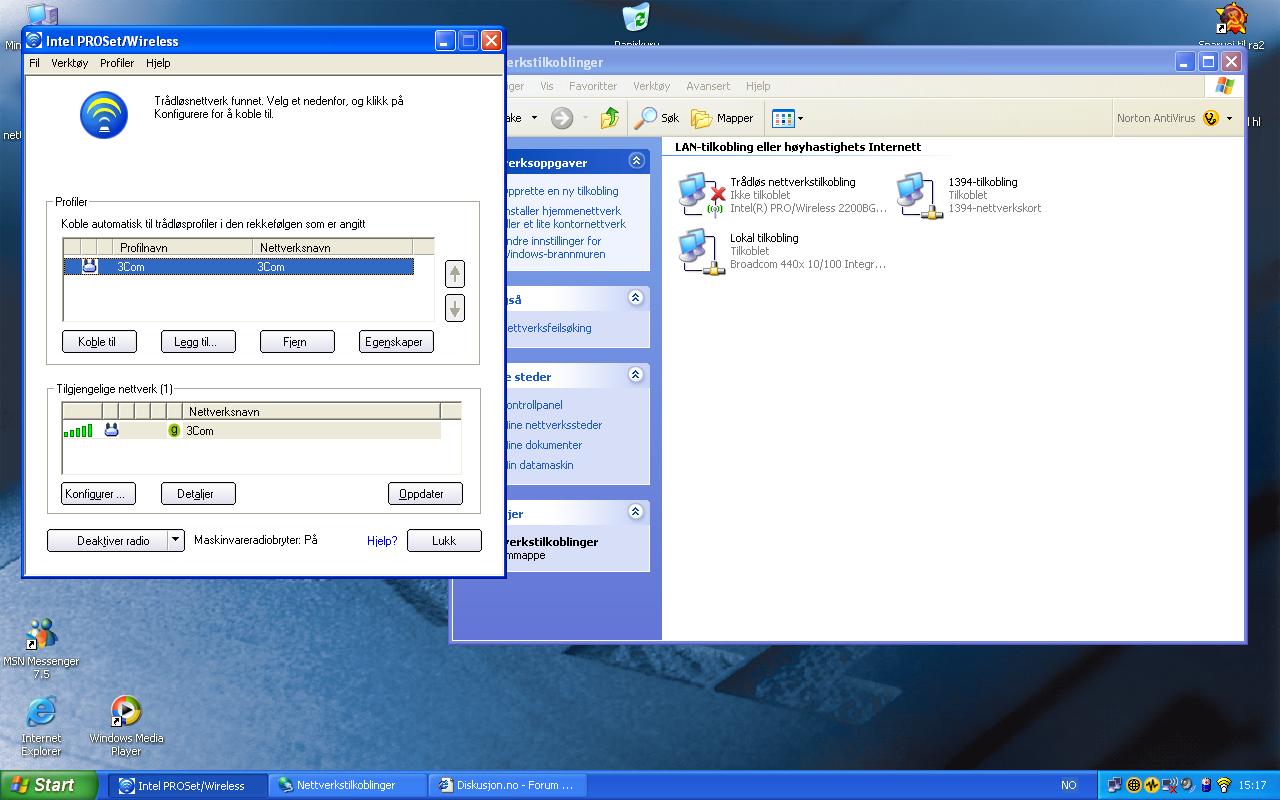Screen dimensions: 1280x800
Task: Click the Mine dokumenter link
Action: pos(544,445)
